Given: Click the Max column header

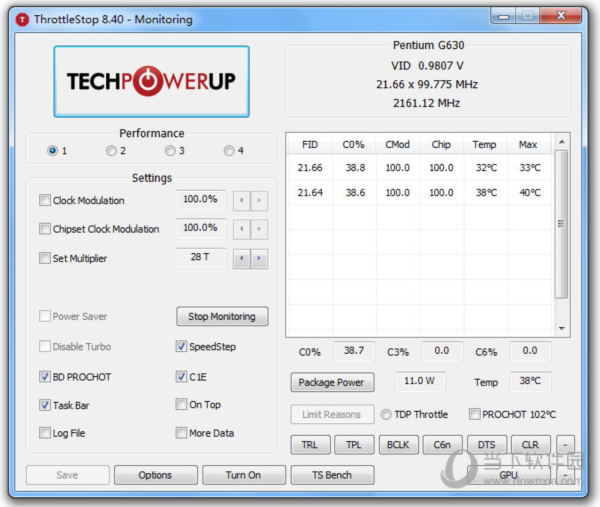Looking at the screenshot, I should point(528,145).
